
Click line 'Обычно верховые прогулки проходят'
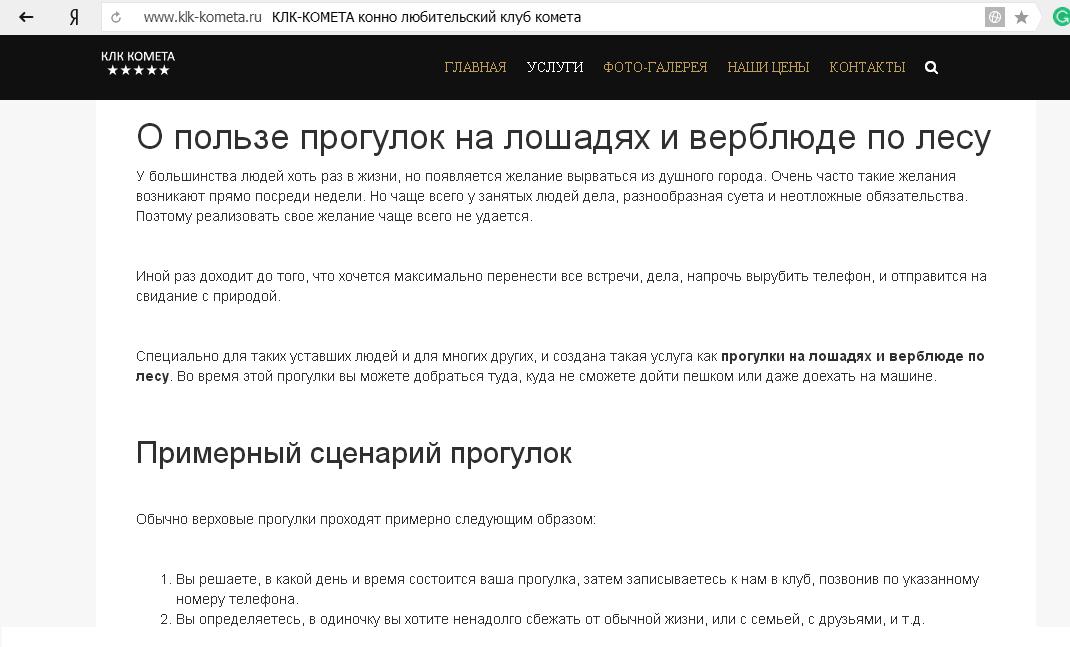point(366,519)
